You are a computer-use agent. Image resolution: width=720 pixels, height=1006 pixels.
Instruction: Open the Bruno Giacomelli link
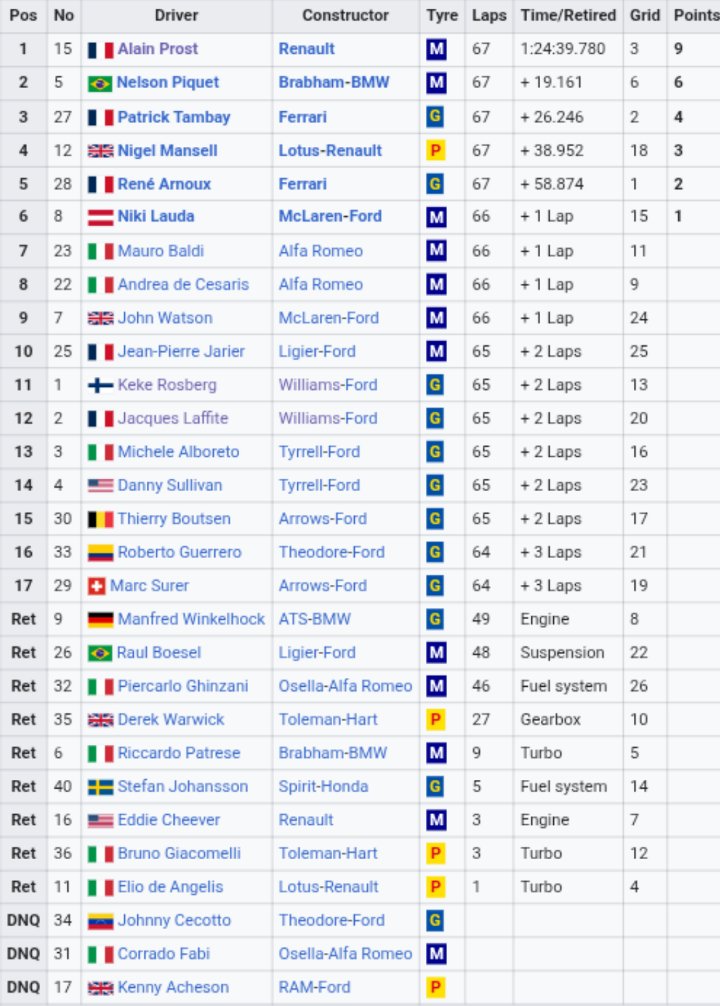click(179, 853)
